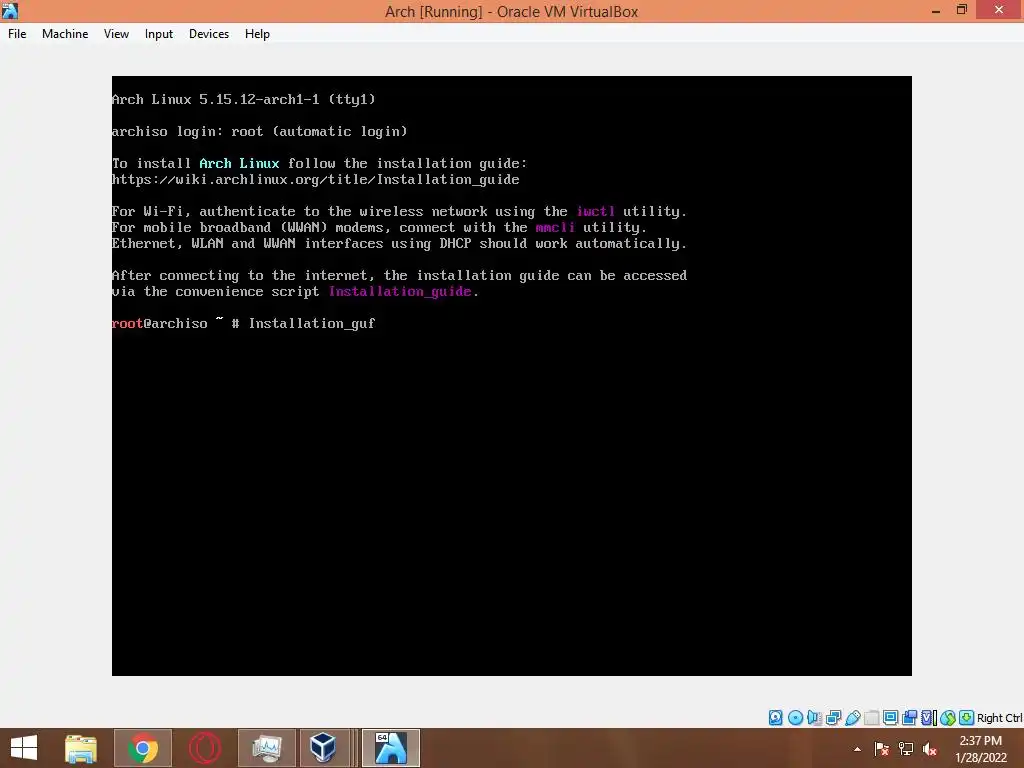Click the USB devices status icon
This screenshot has width=1024, height=768.
(x=852, y=718)
